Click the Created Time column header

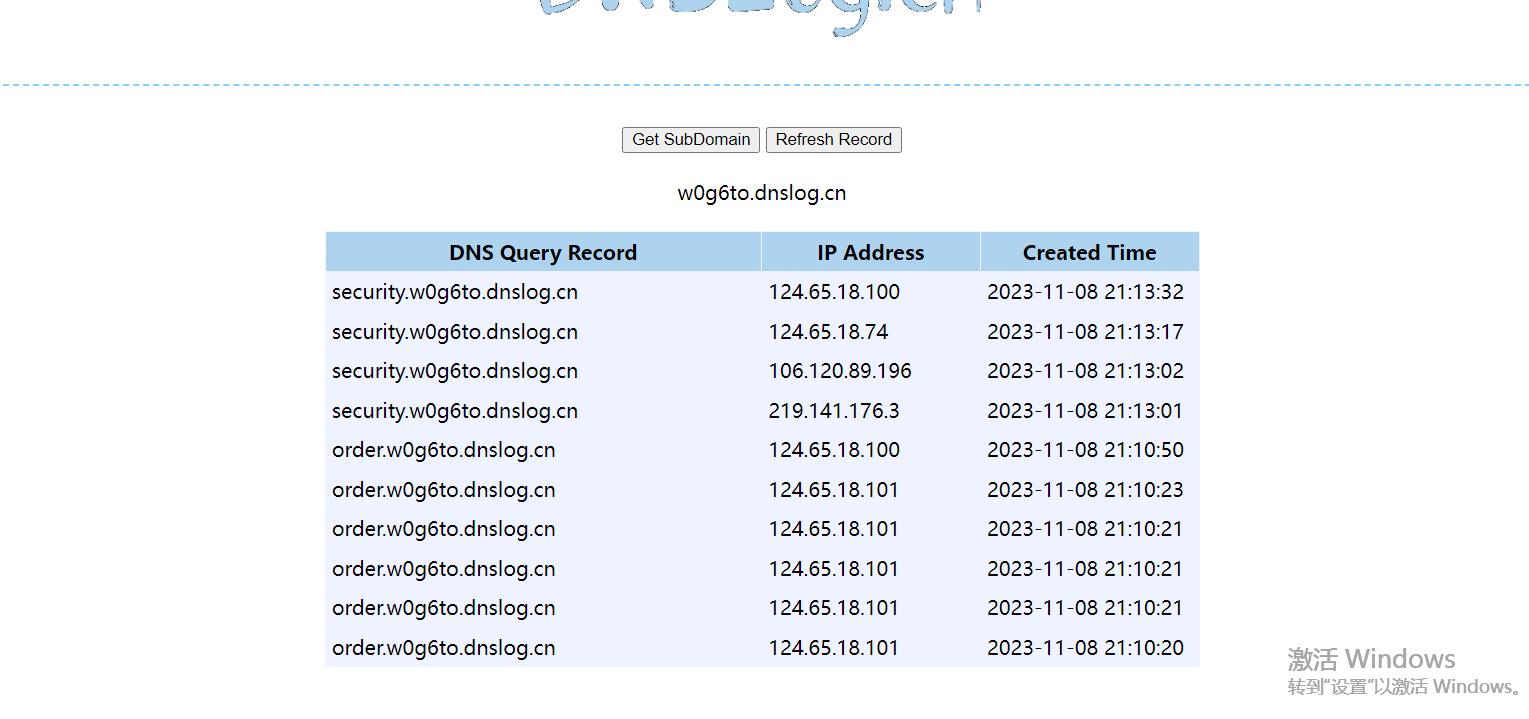coord(1090,252)
